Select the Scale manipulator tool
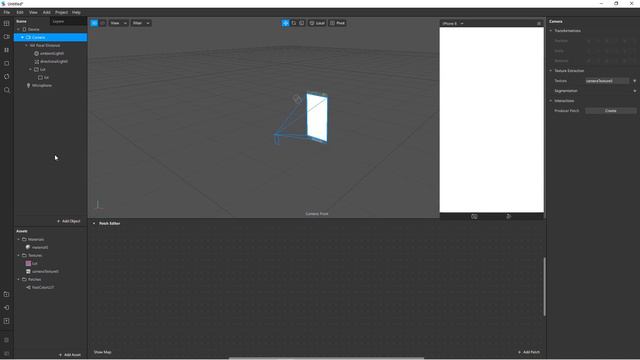The height and width of the screenshot is (360, 640). tap(302, 23)
